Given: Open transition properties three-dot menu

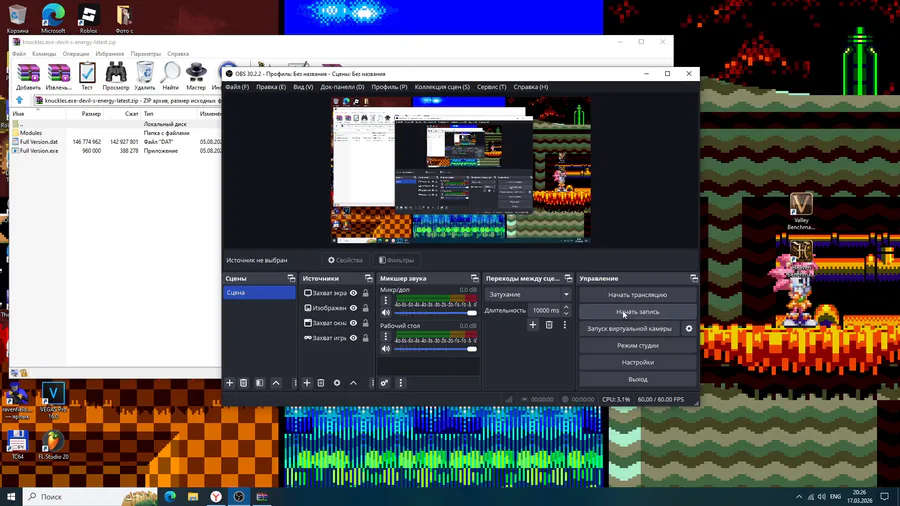Looking at the screenshot, I should (565, 325).
